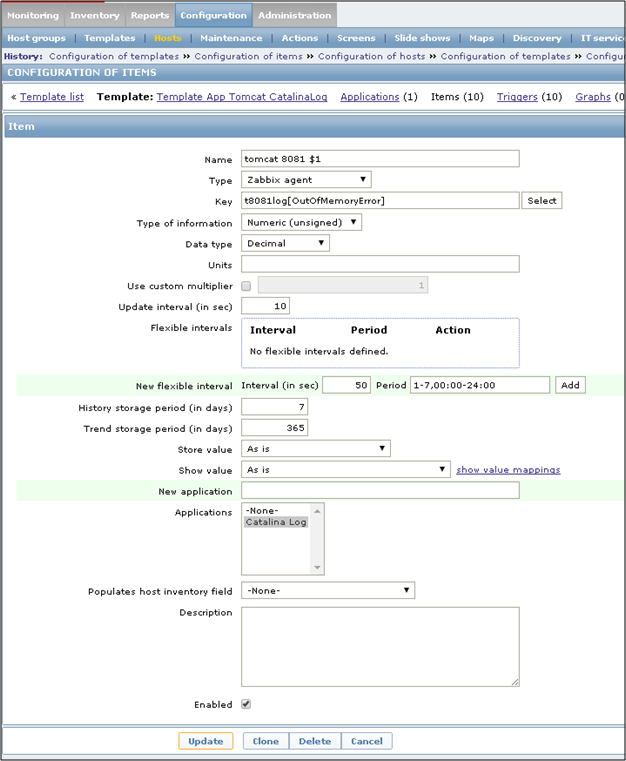Enable the Use custom multiplier checkbox
The width and height of the screenshot is (626, 761).
(246, 286)
